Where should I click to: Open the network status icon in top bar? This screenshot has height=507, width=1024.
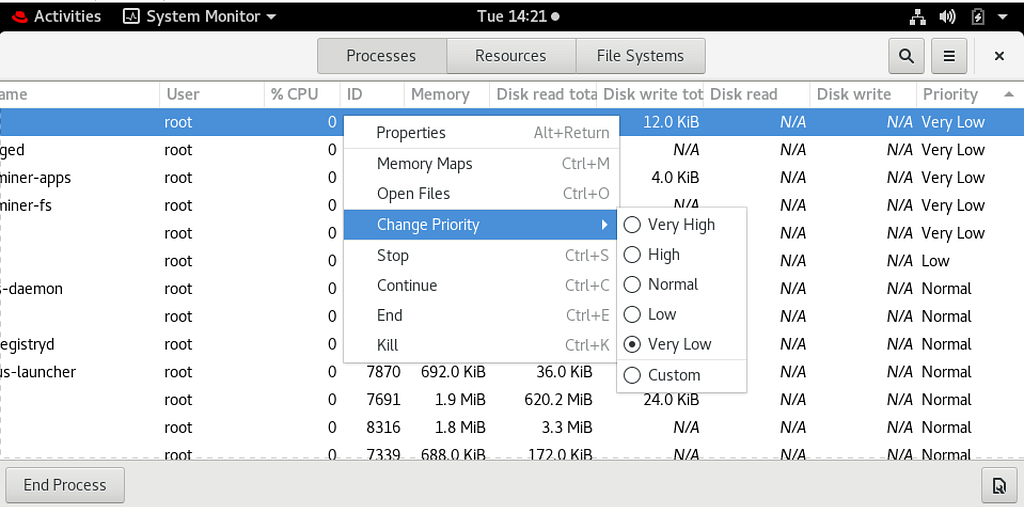(918, 16)
